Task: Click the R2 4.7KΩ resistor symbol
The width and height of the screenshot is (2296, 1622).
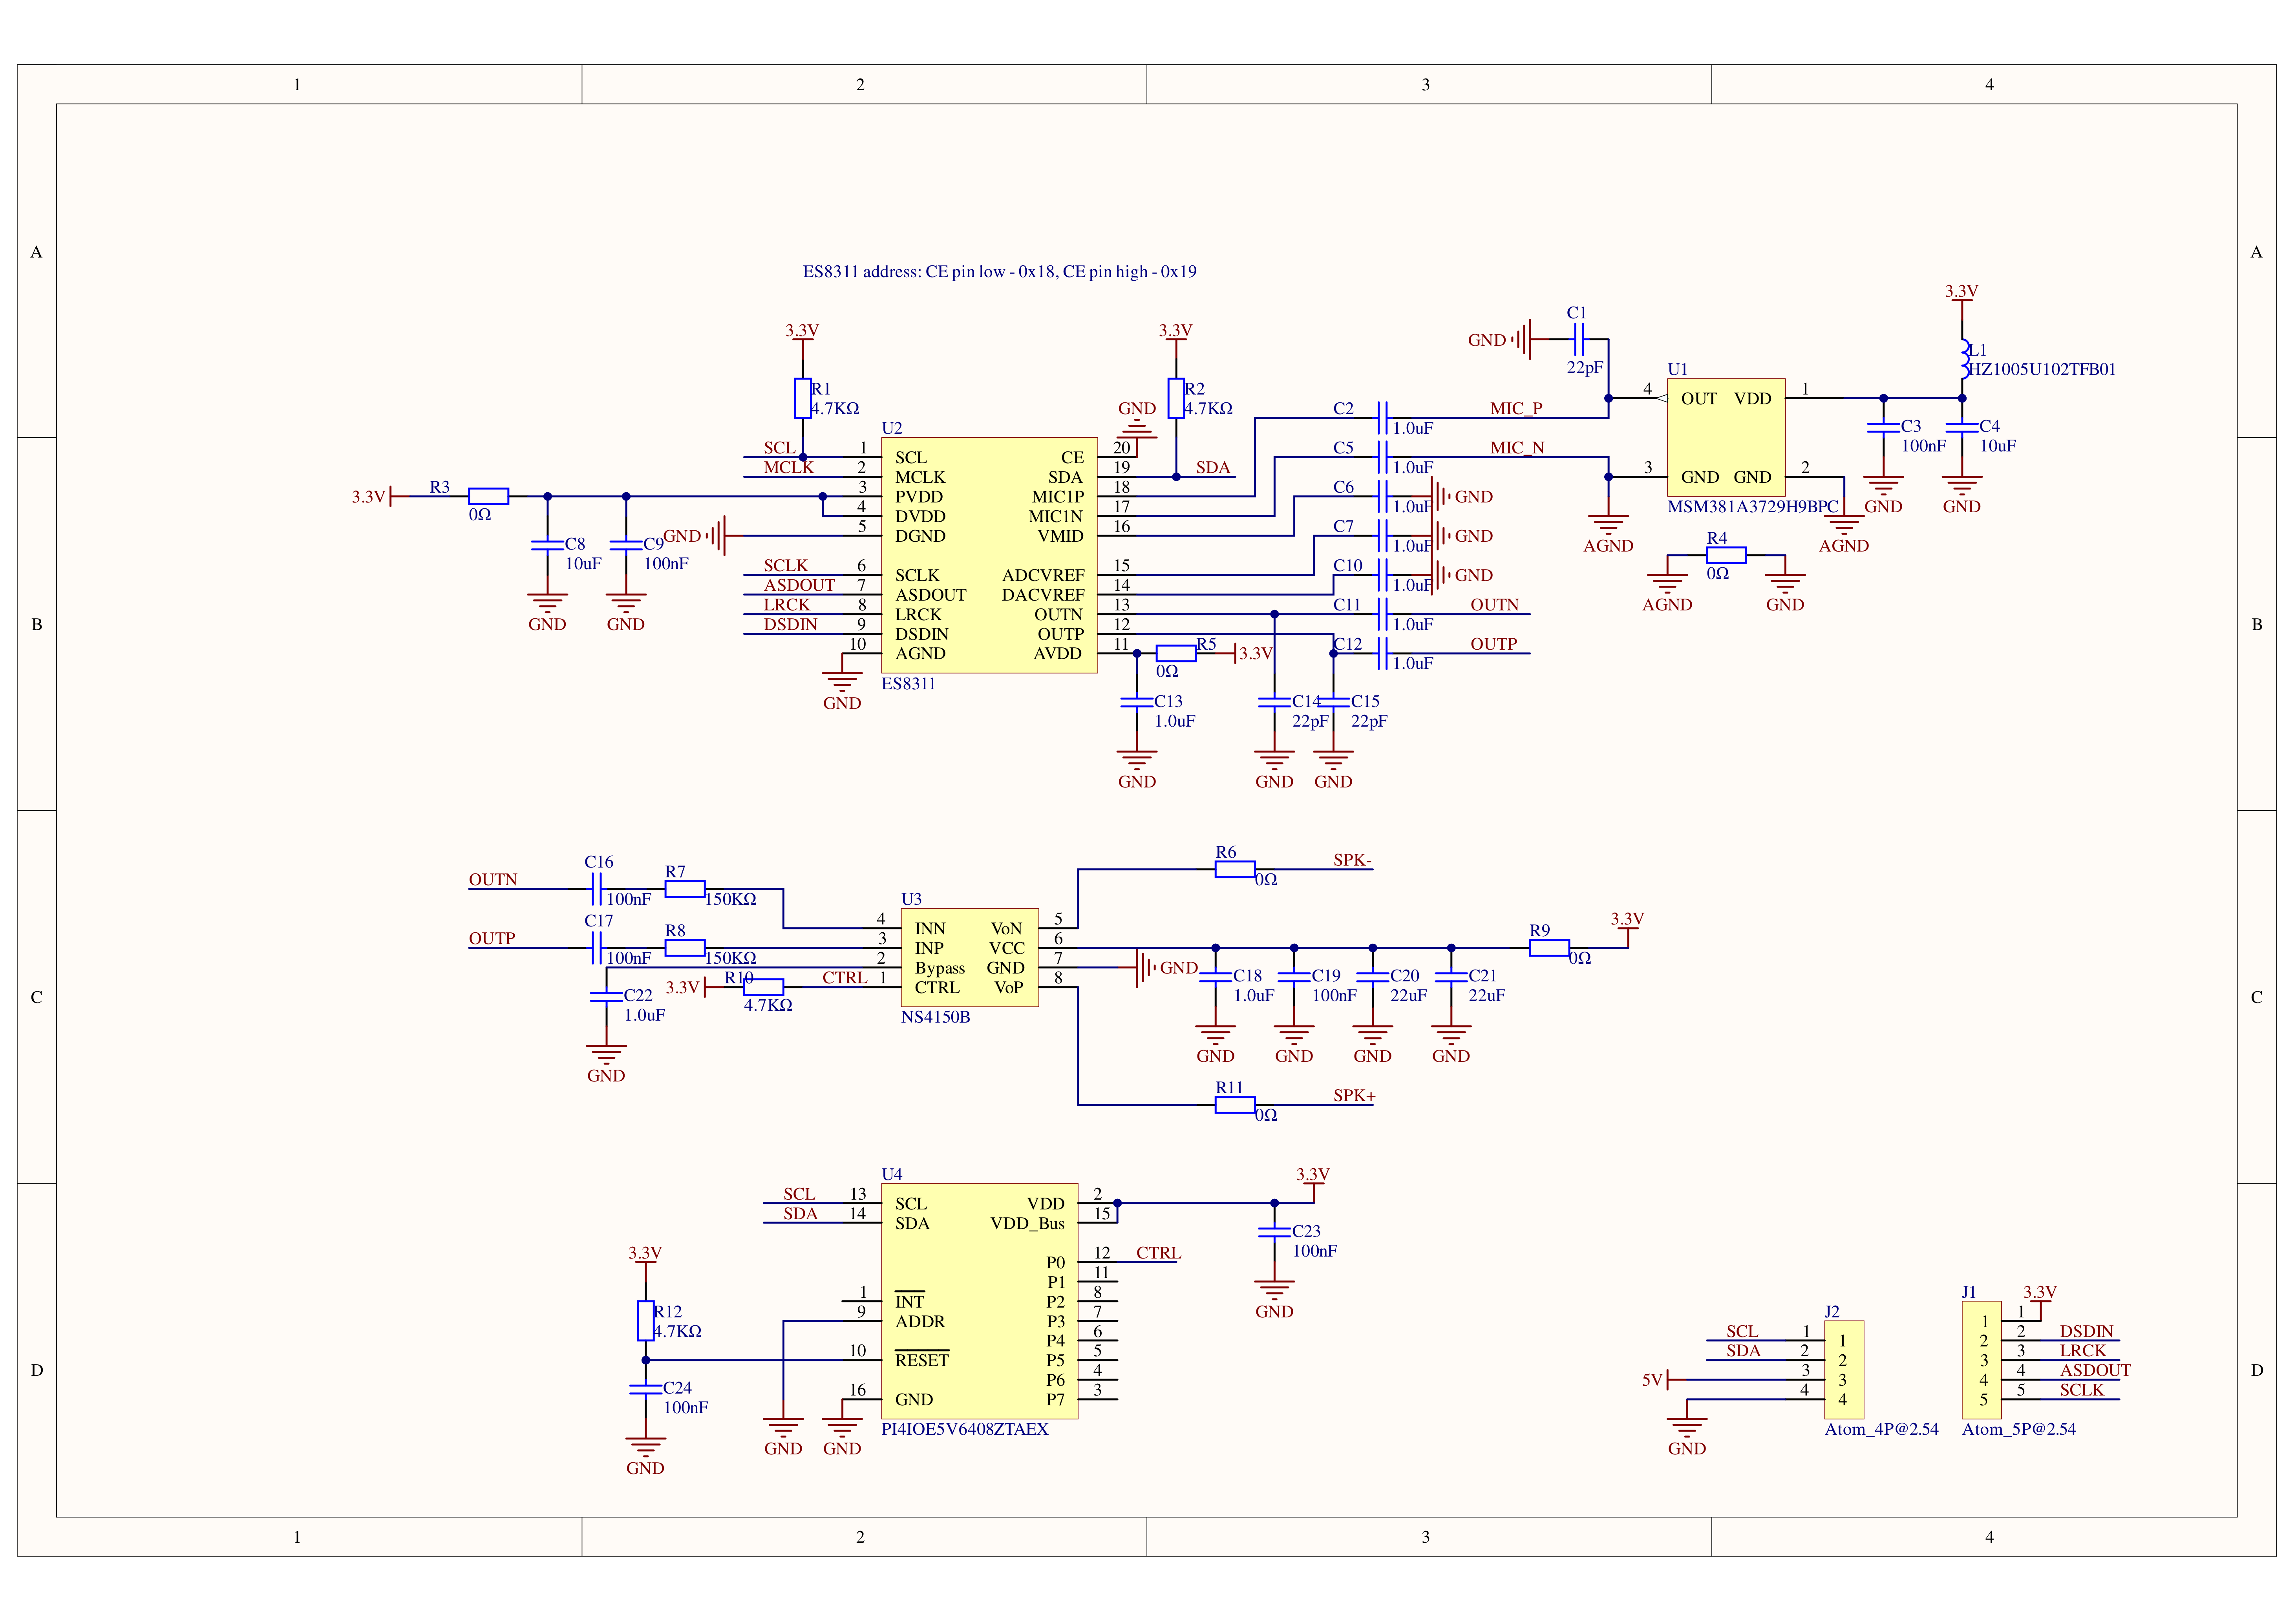Action: pos(1176,398)
